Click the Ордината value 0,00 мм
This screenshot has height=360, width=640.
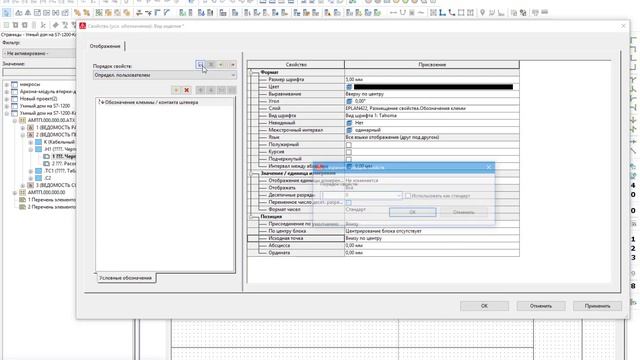tap(432, 253)
